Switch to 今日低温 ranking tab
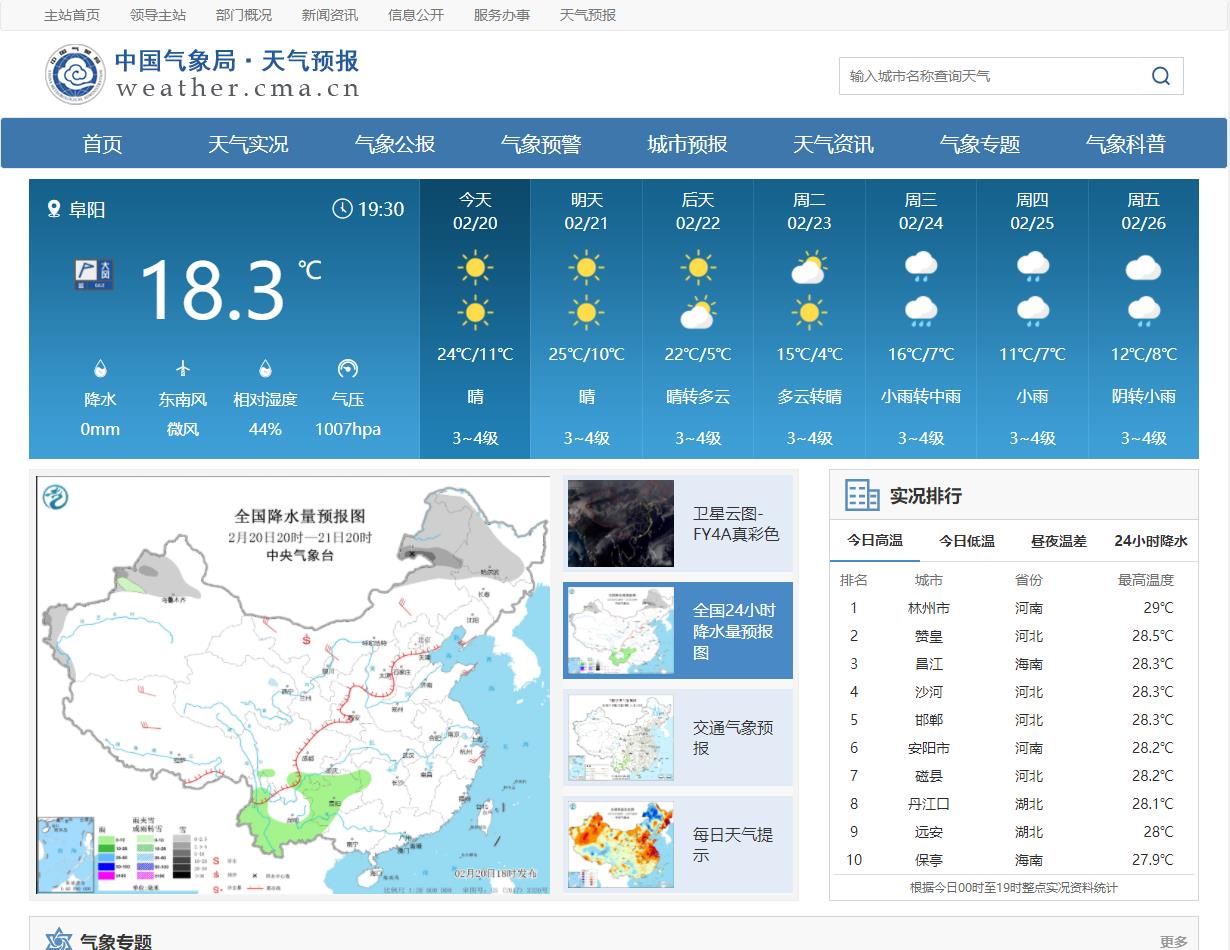Image resolution: width=1230 pixels, height=950 pixels. pyautogui.click(x=966, y=541)
